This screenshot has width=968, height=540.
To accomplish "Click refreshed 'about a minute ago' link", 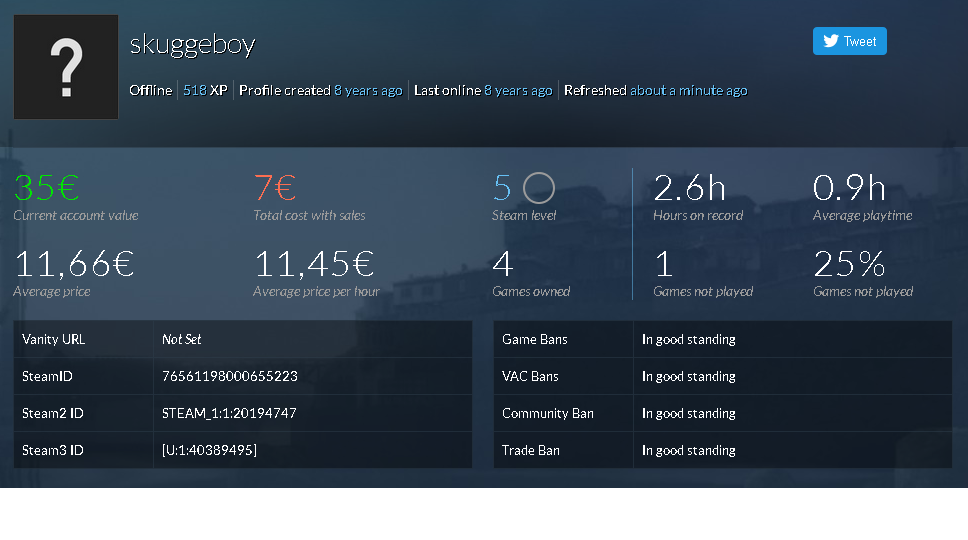I will (688, 90).
